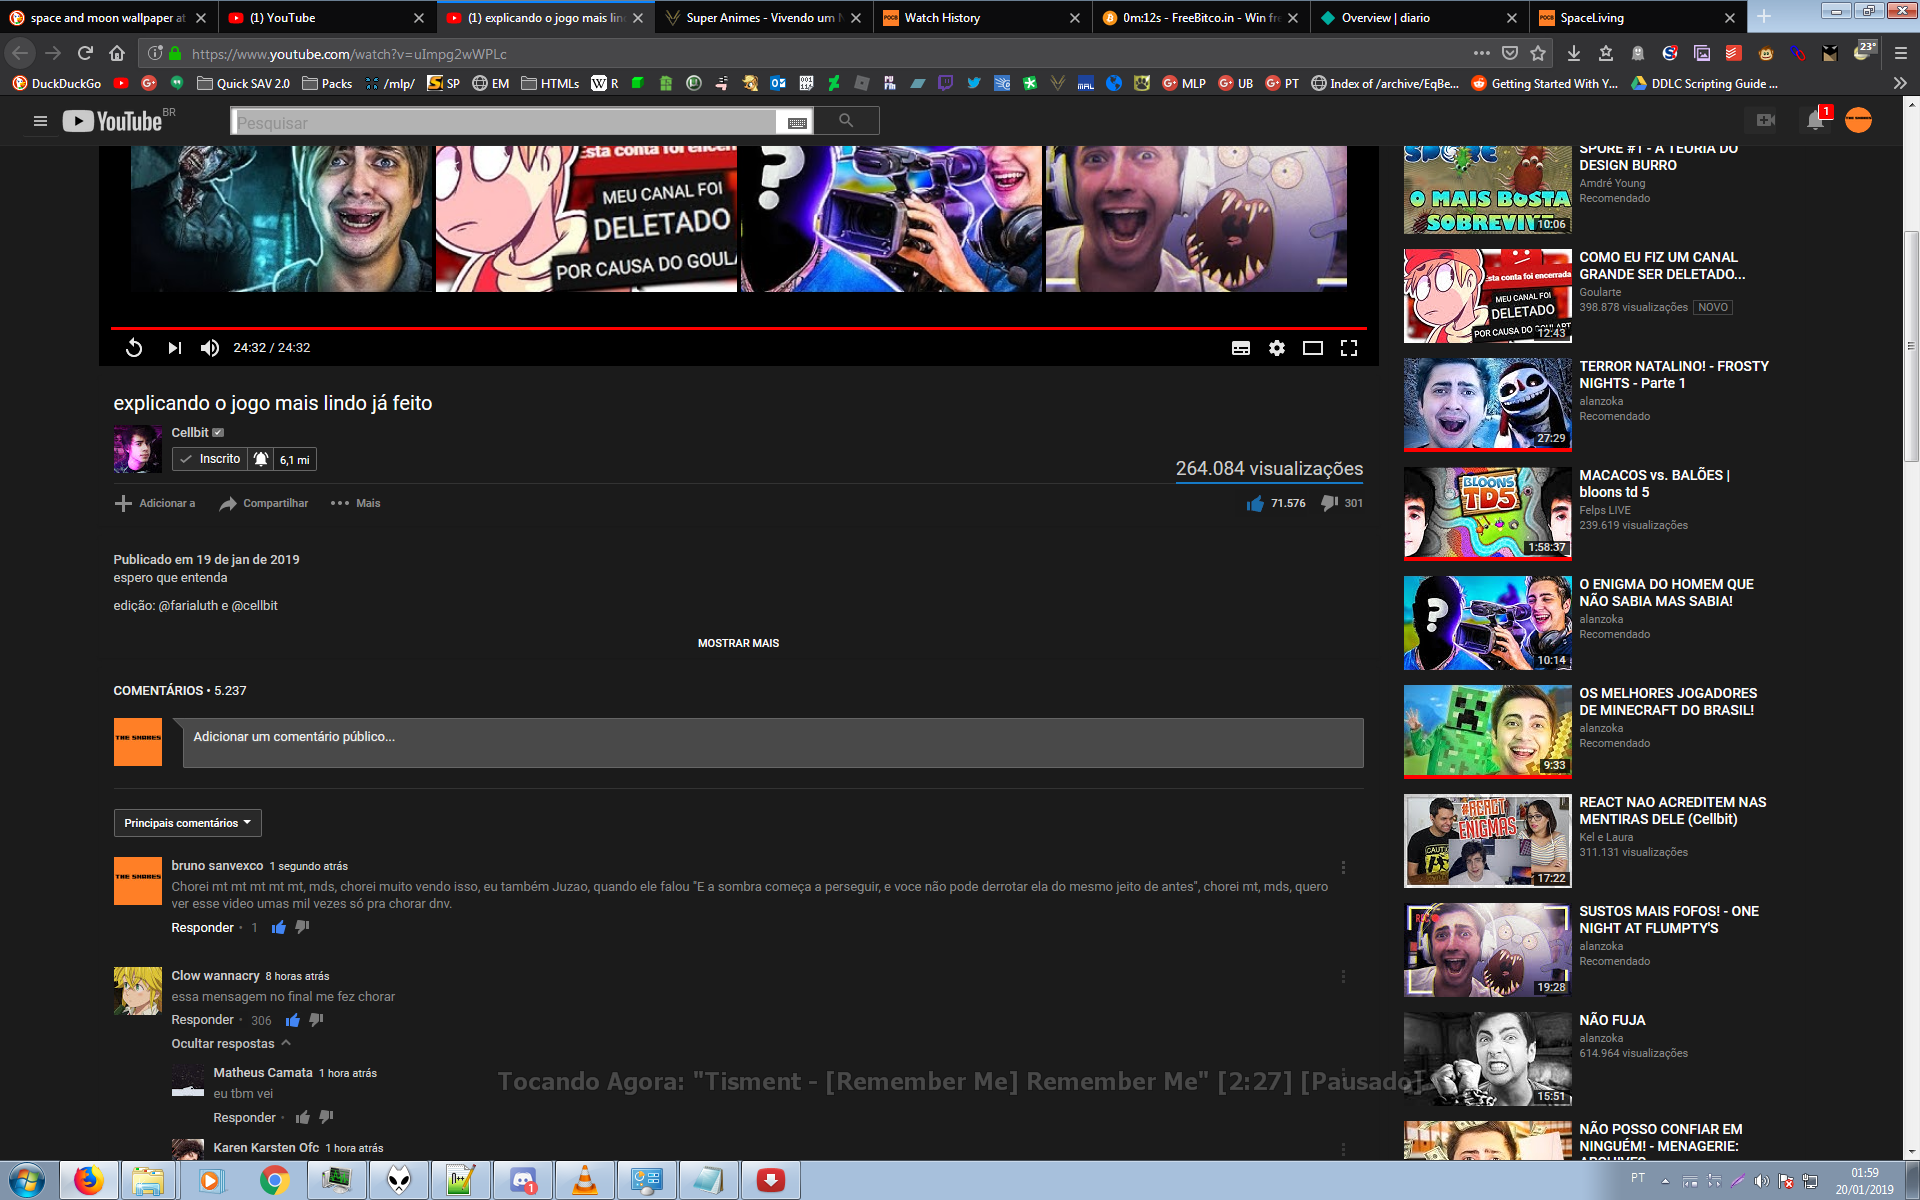The width and height of the screenshot is (1920, 1200).
Task: Switch to the Watch History tab
Action: pos(972,18)
